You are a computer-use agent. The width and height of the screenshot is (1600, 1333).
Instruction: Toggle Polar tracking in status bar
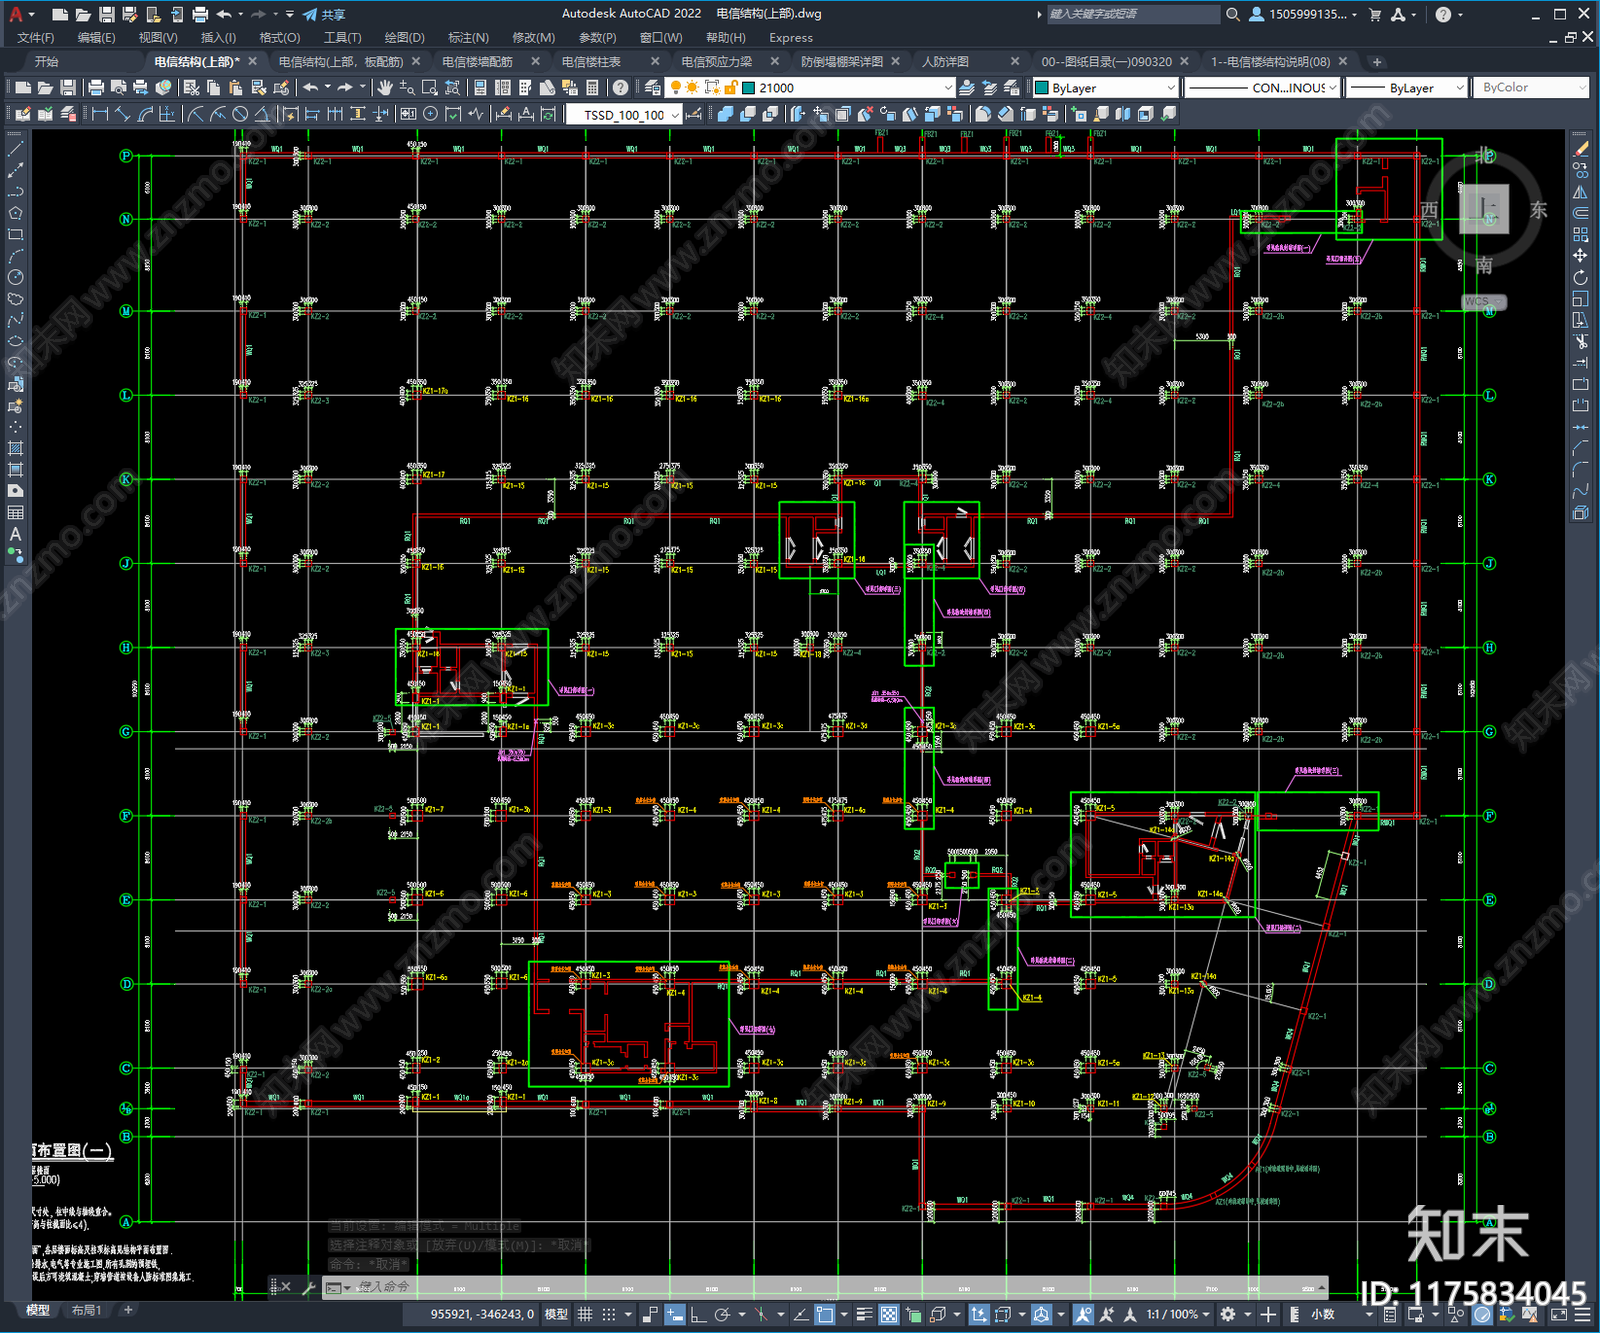point(722,1314)
